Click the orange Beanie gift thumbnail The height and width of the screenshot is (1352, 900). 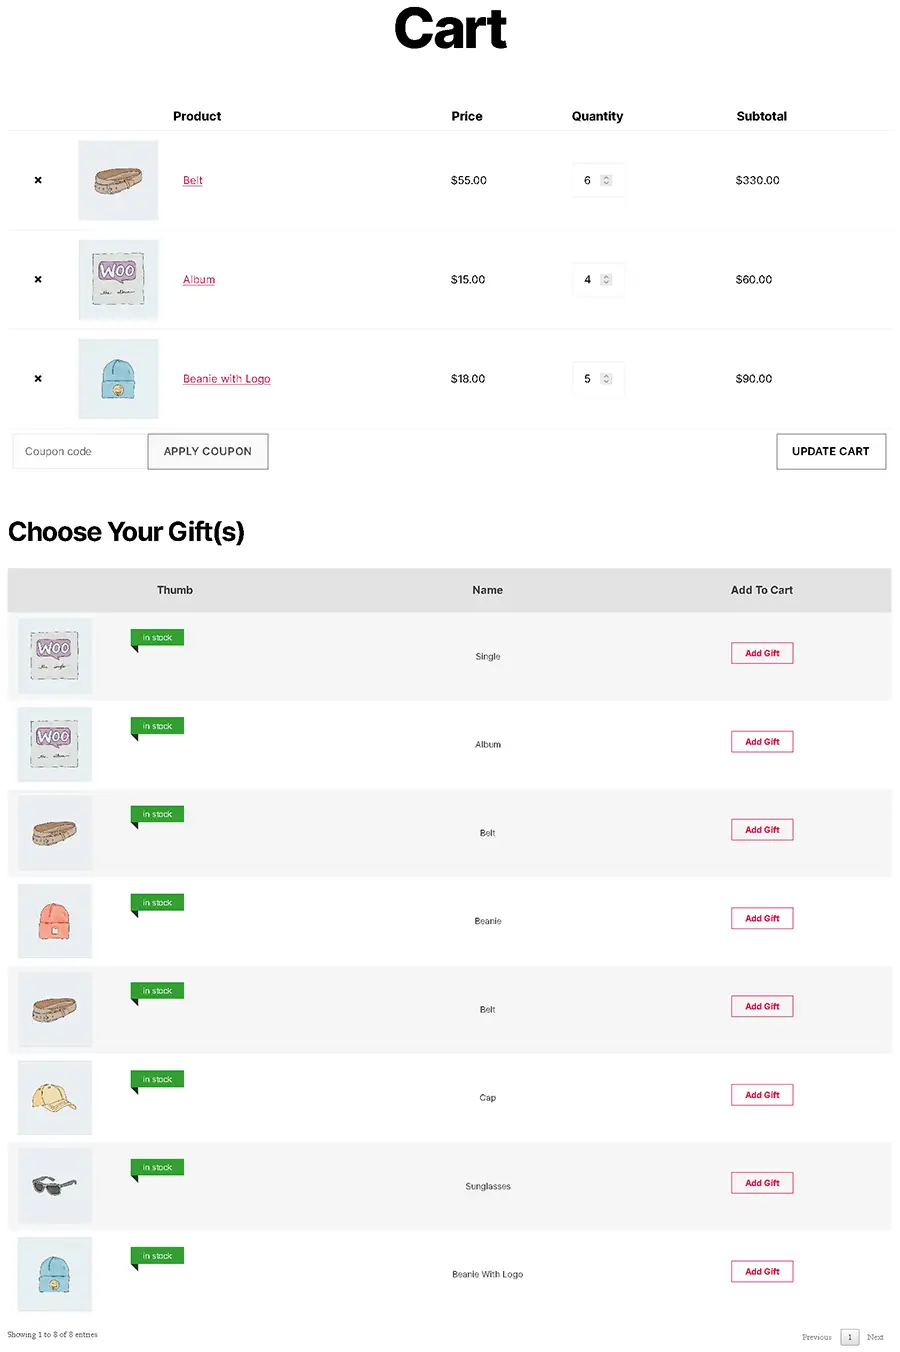[x=55, y=920]
